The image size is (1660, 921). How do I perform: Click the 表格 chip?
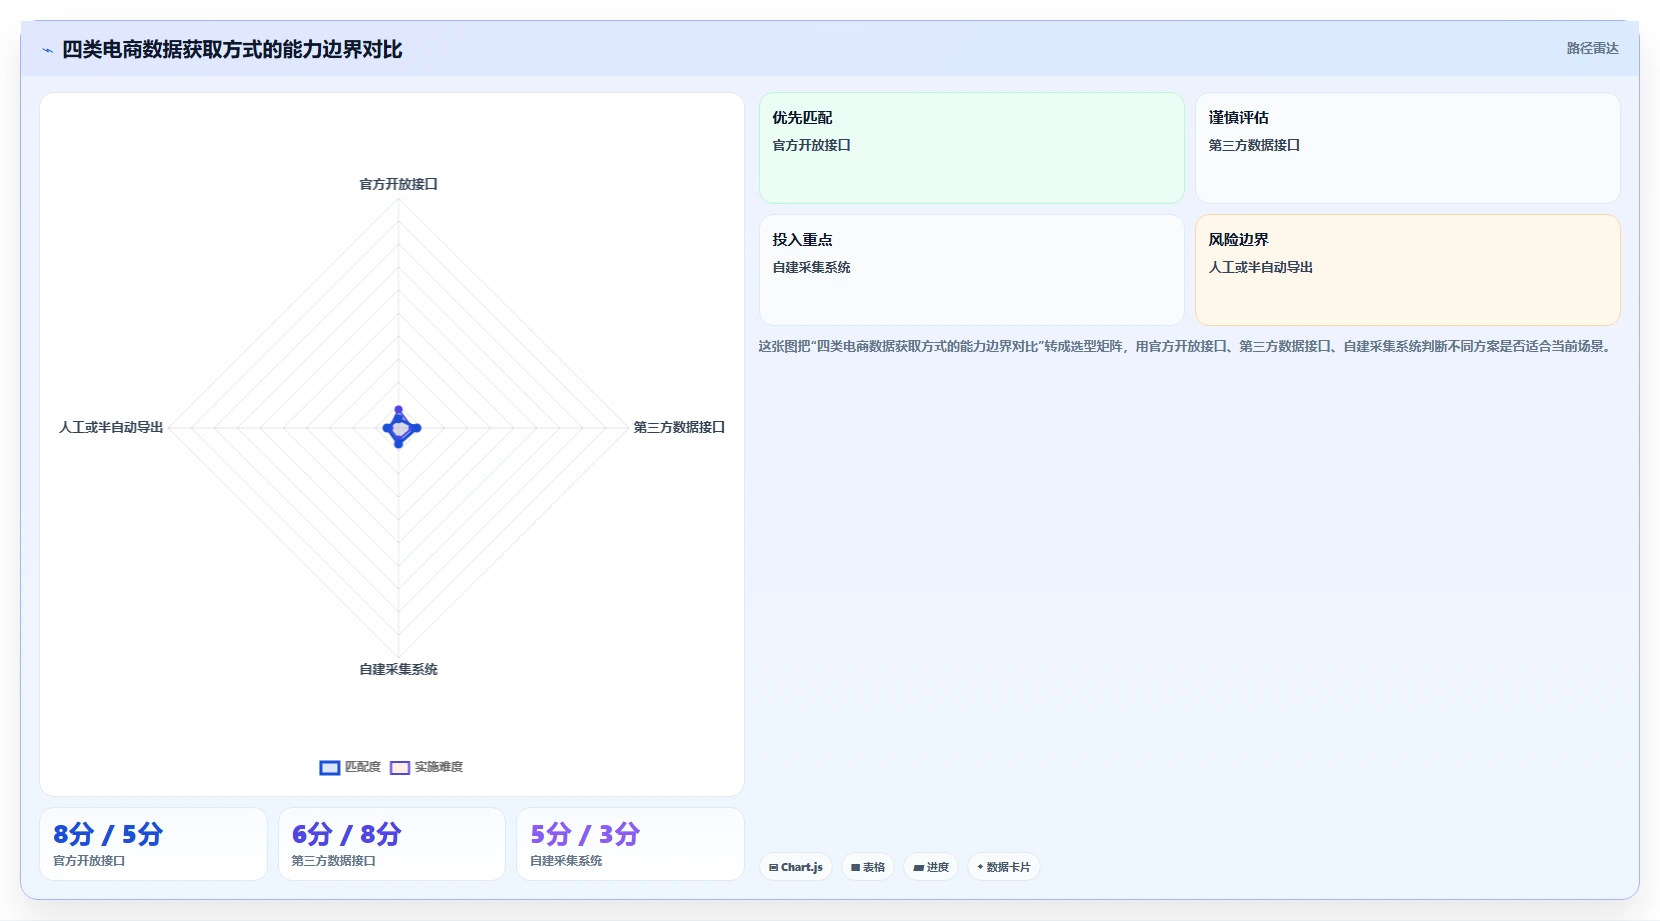tap(868, 867)
